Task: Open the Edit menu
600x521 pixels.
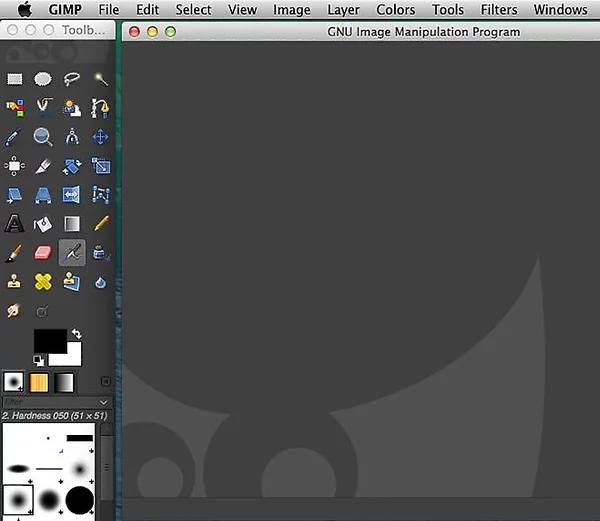Action: point(147,10)
